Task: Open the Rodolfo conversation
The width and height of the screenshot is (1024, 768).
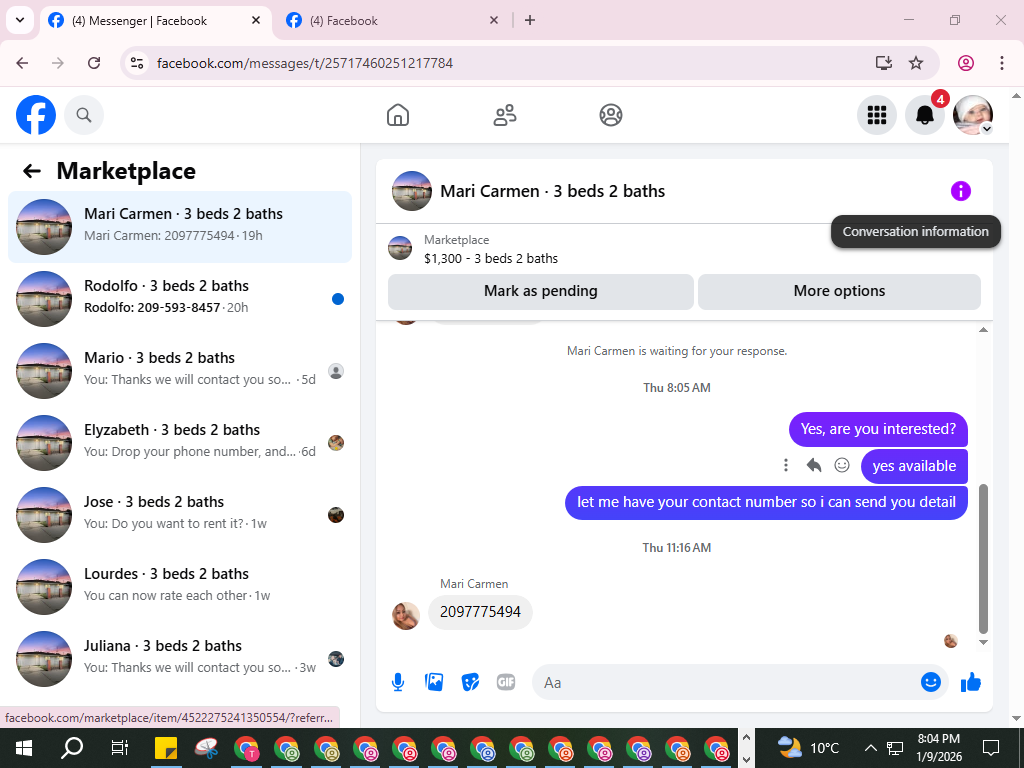Action: tap(180, 299)
